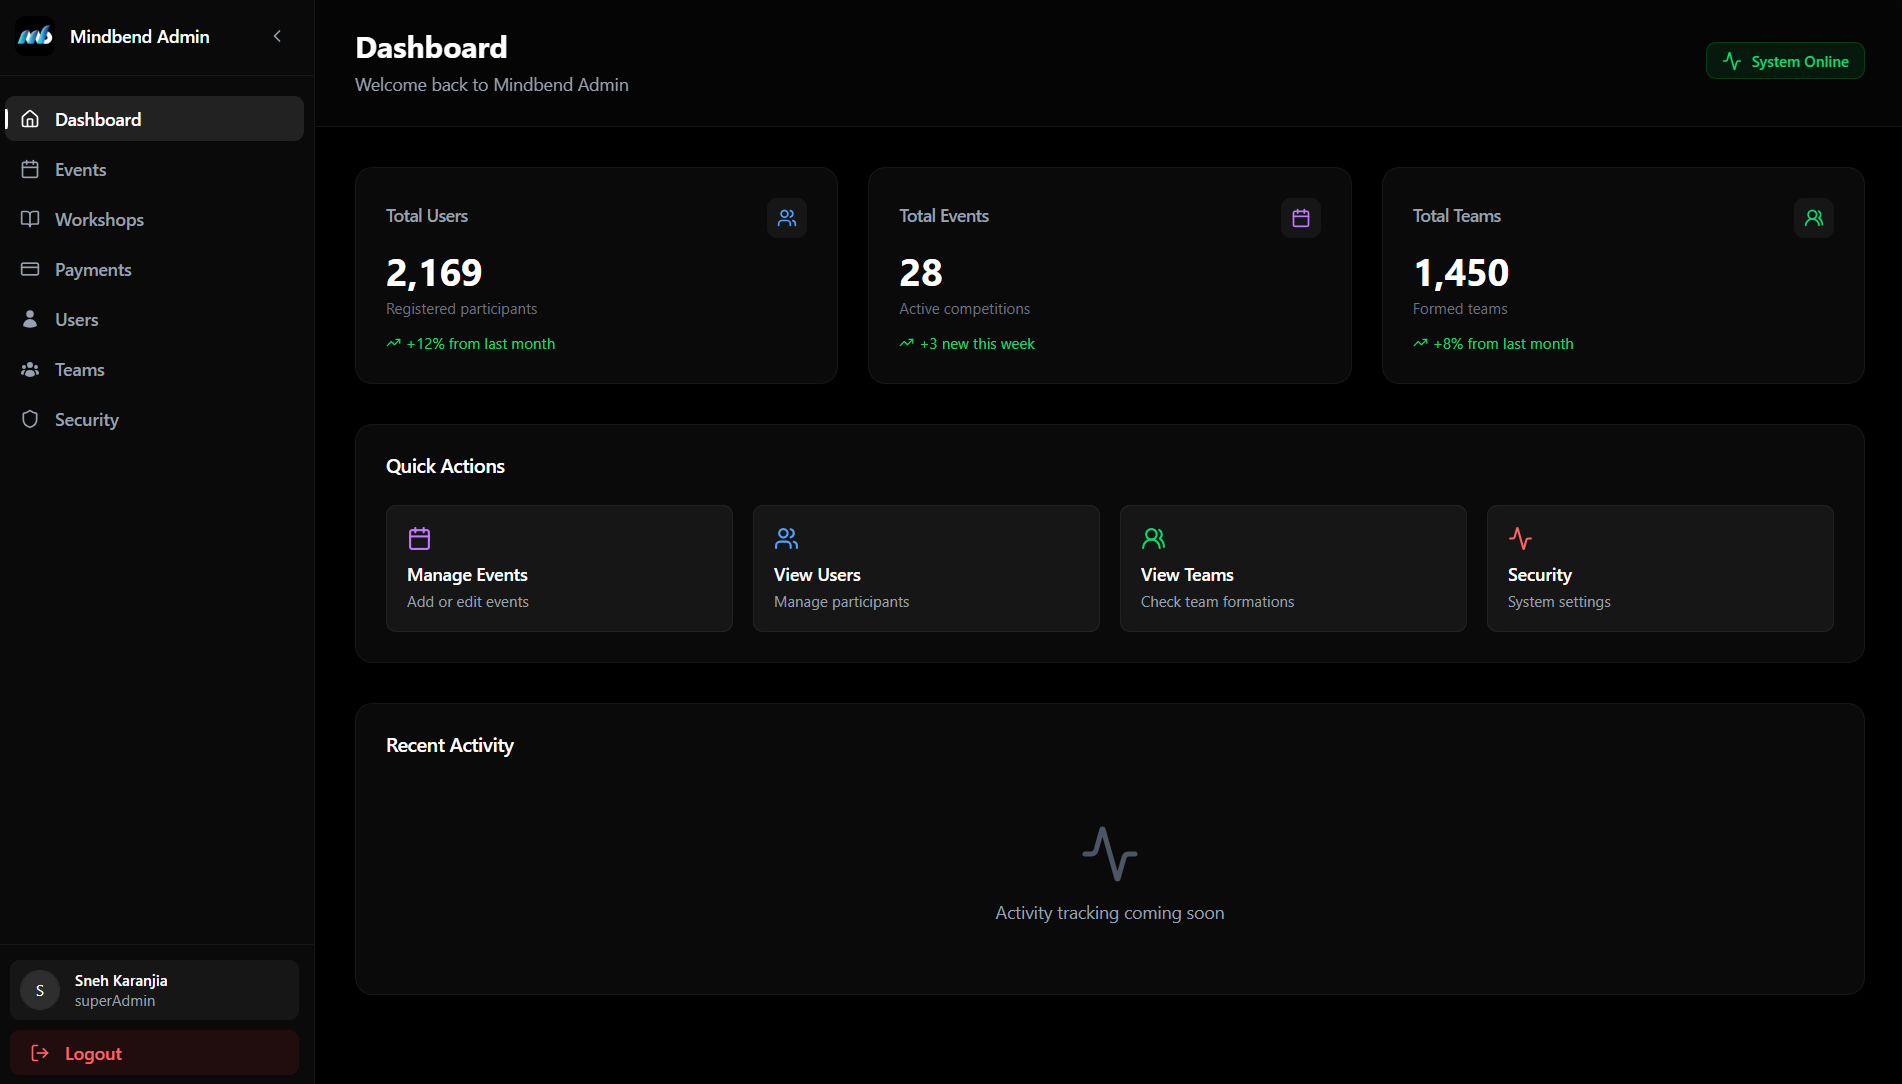Viewport: 1902px width, 1084px height.
Task: Click the Quick Actions heading
Action: (445, 466)
